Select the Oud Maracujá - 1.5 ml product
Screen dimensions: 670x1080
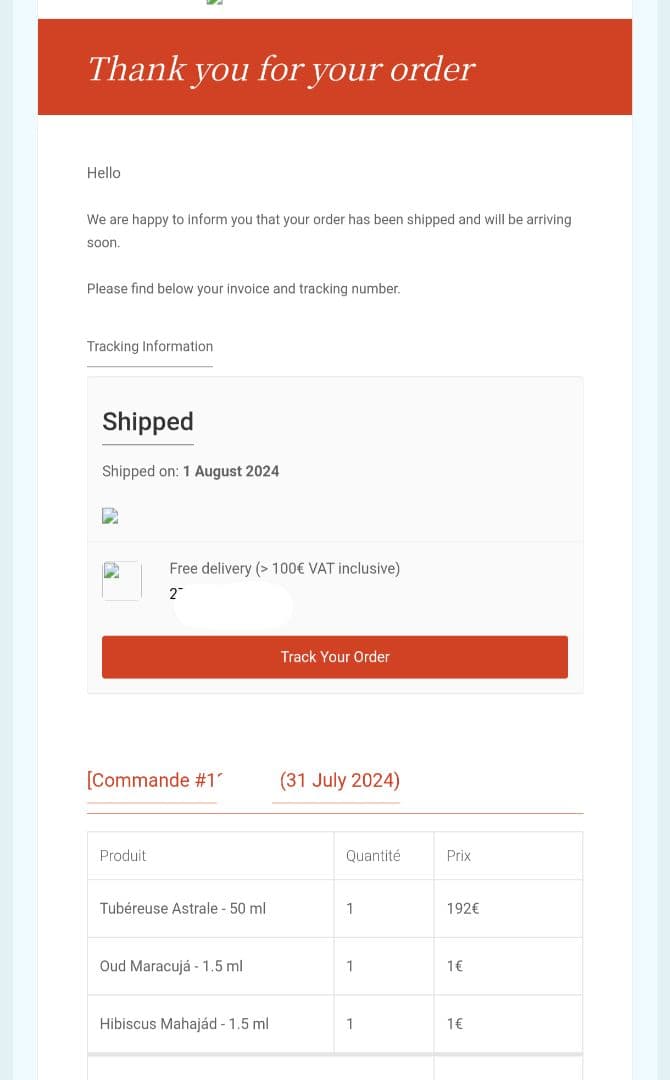click(x=171, y=966)
